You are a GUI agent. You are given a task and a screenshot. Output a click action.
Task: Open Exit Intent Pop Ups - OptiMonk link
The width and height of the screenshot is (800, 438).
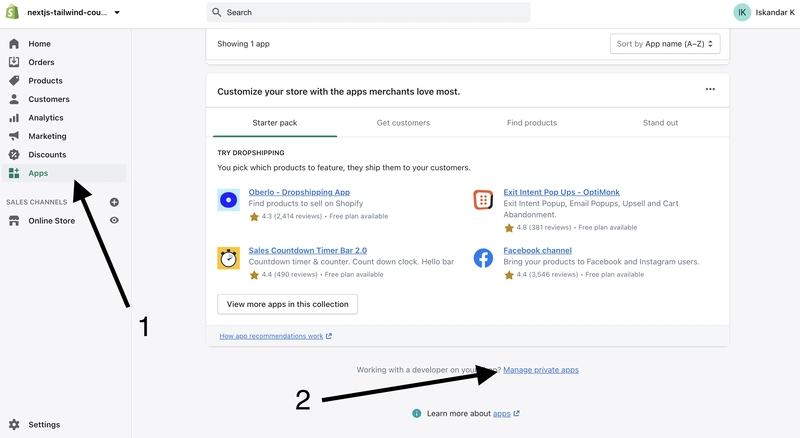561,192
